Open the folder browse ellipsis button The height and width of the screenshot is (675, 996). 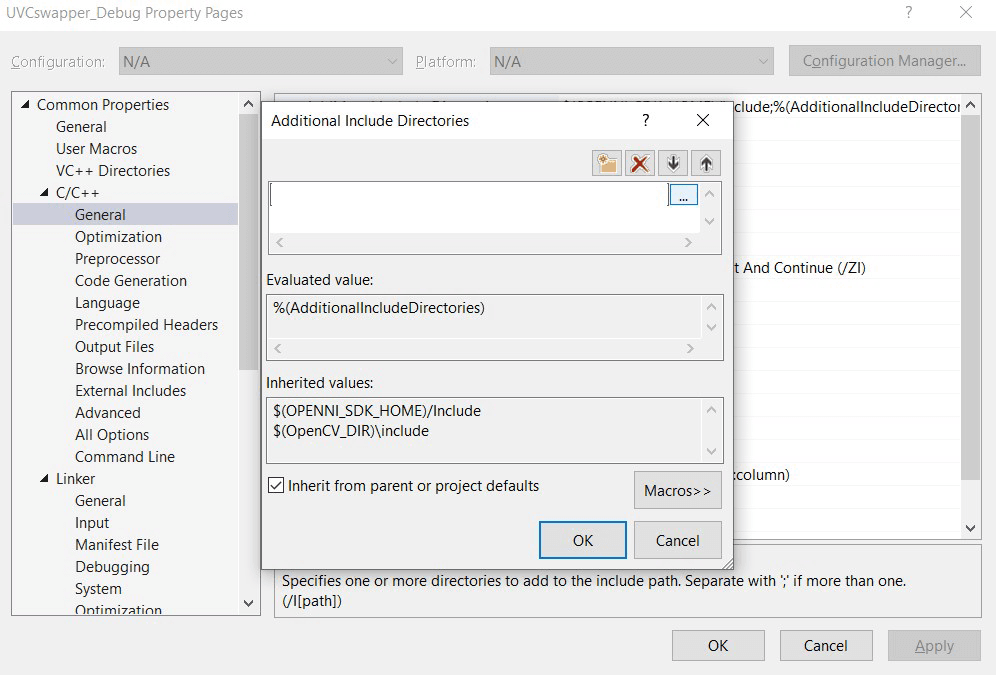click(683, 194)
